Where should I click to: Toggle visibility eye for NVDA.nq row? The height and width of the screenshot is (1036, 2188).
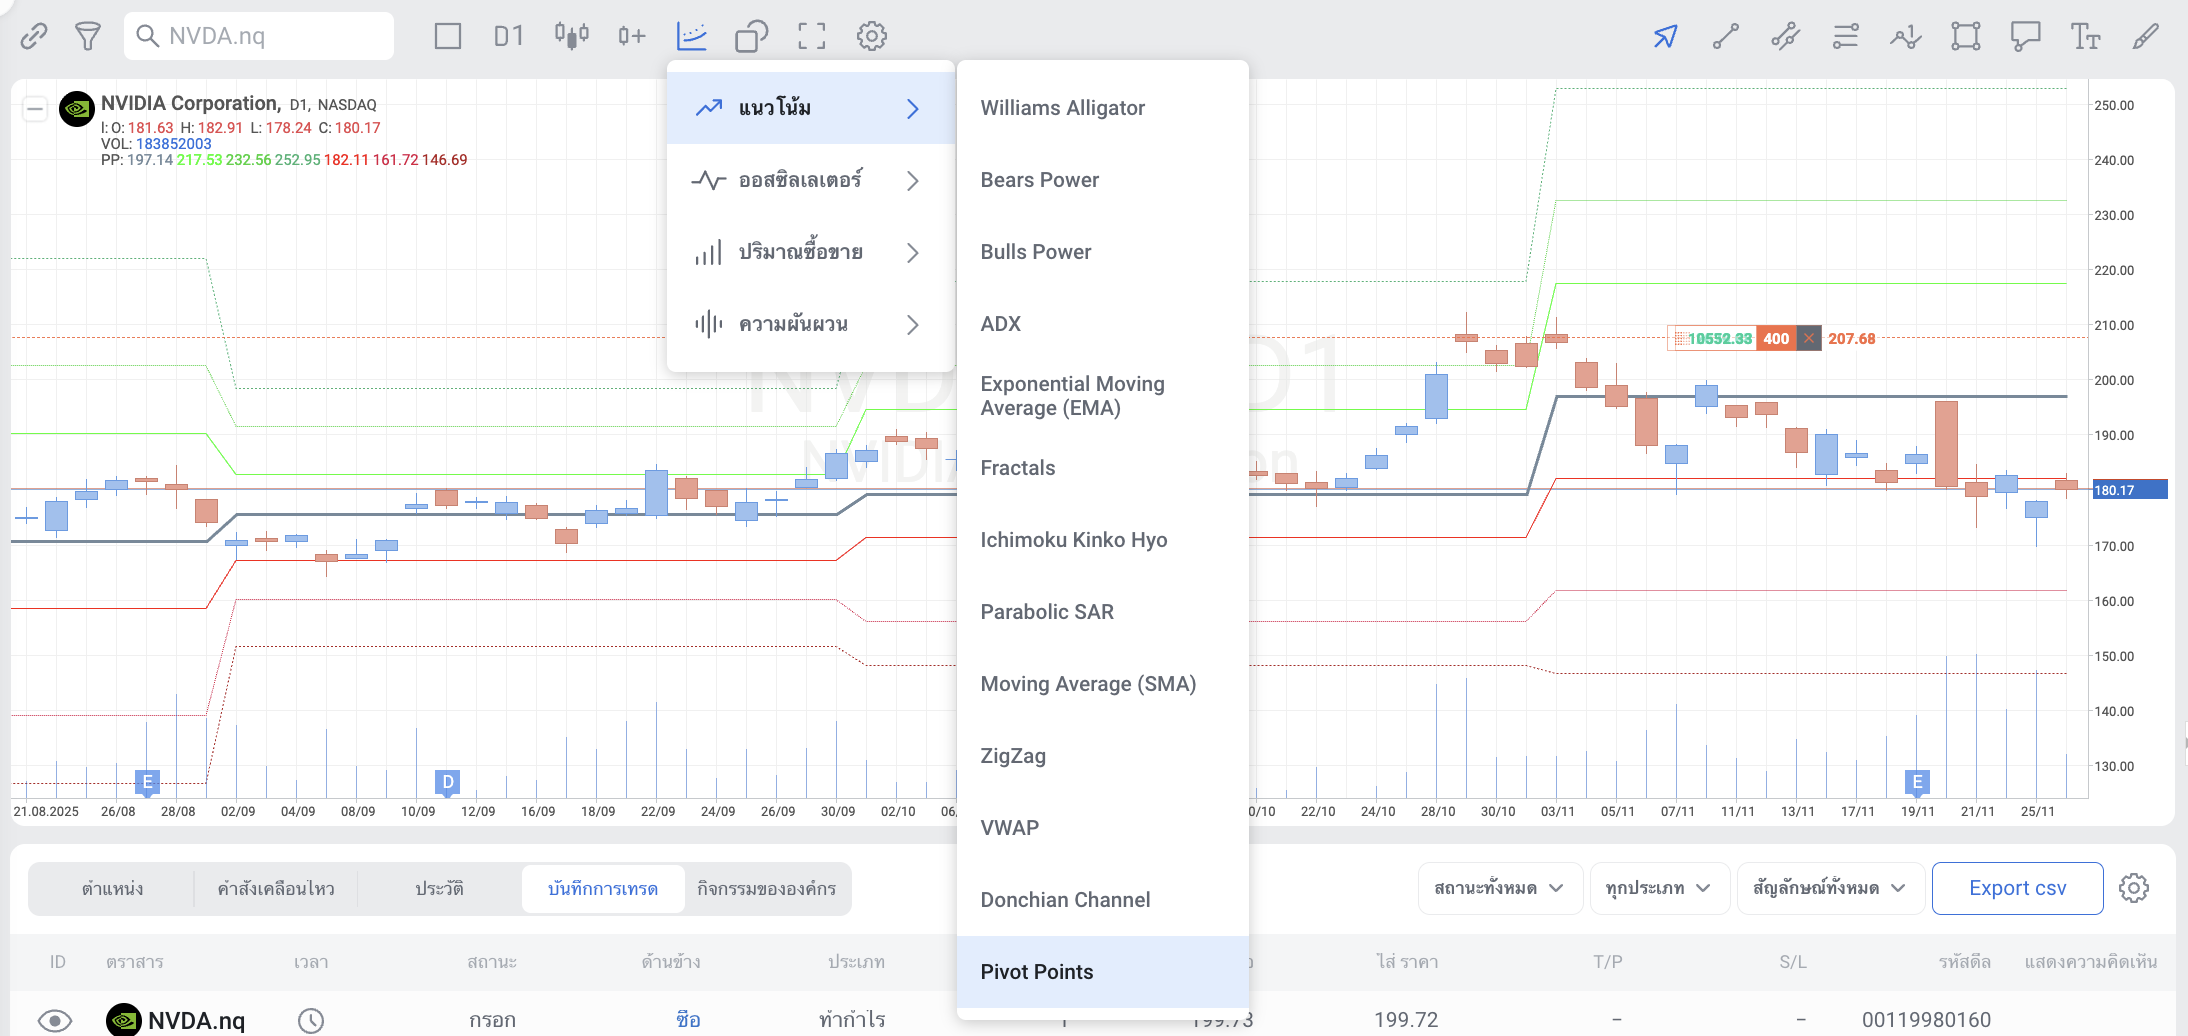click(55, 1020)
